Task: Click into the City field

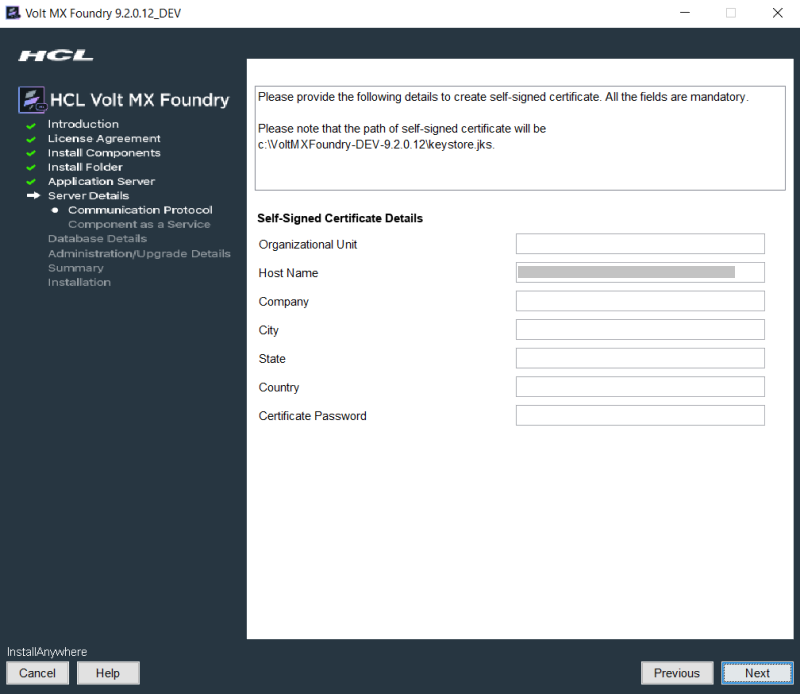Action: (640, 330)
